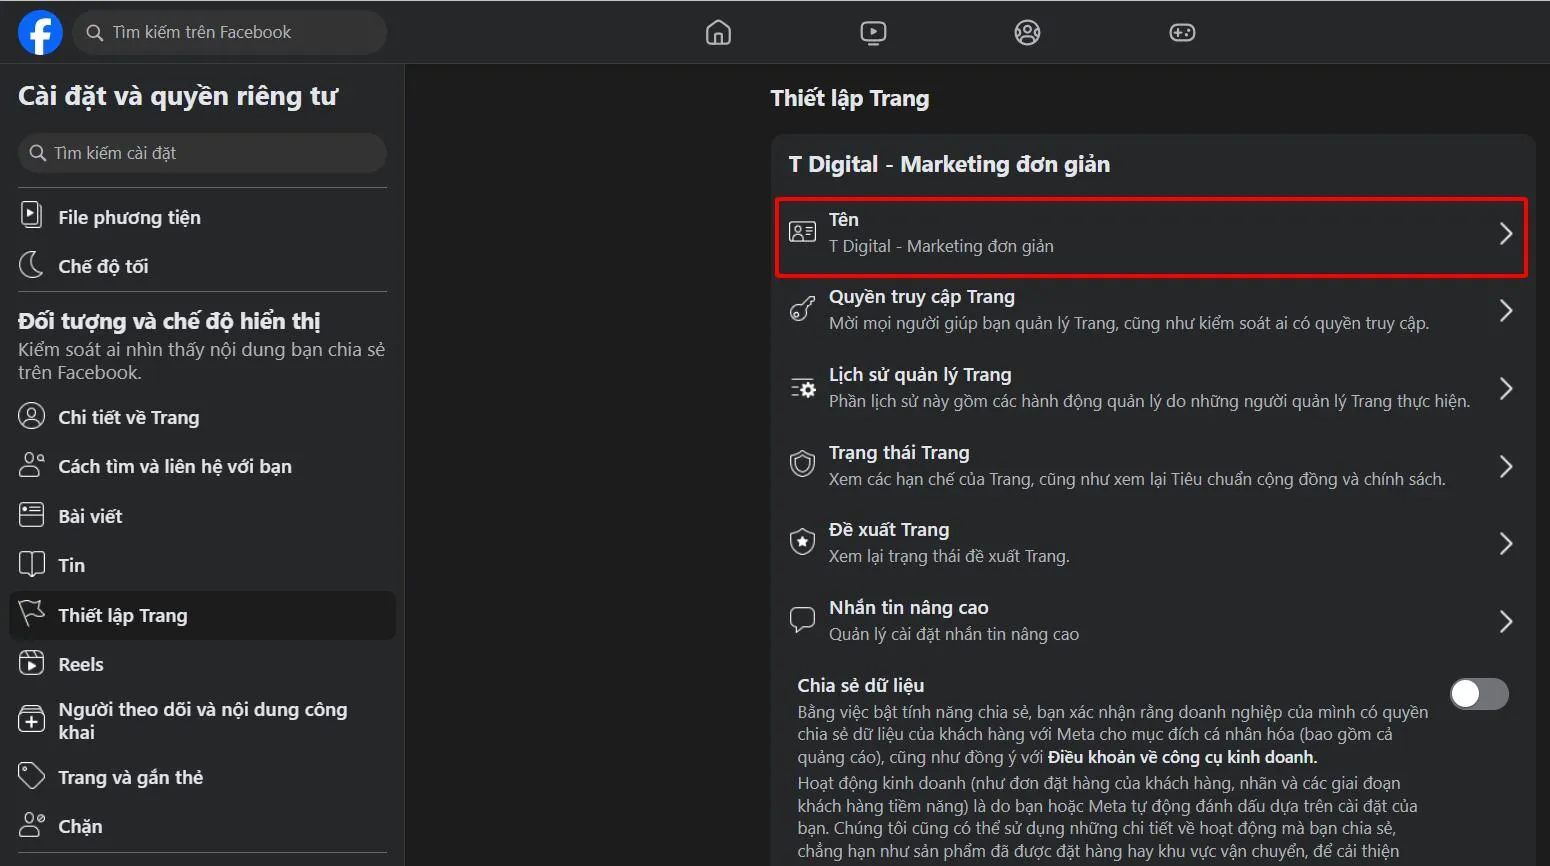Click the Gaming controller icon in top navigation

1181,32
